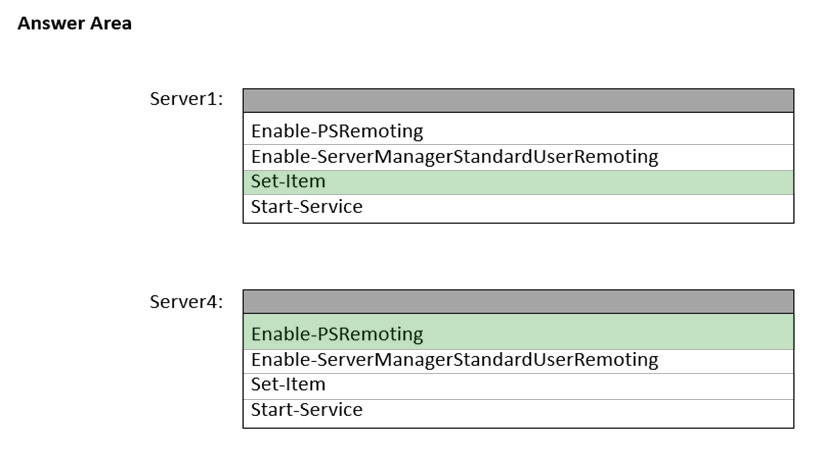The height and width of the screenshot is (461, 821).
Task: Open the Server1 dropdown header bar
Action: pos(518,100)
